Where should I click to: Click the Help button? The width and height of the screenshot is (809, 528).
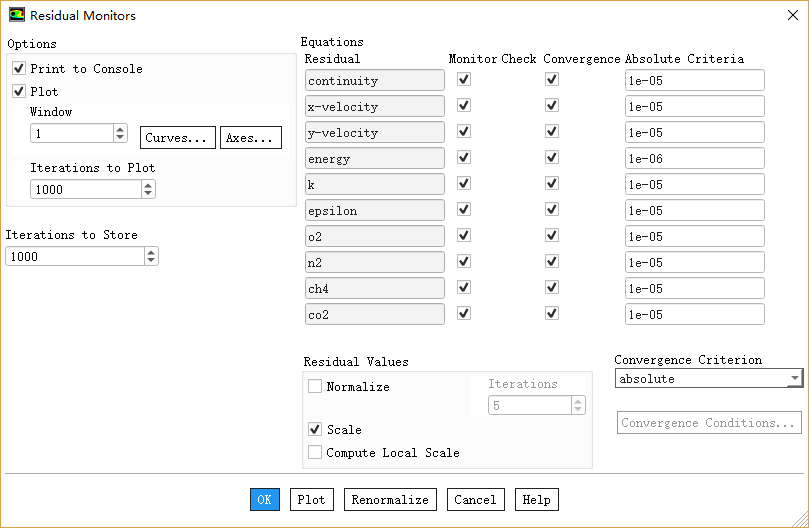(x=536, y=500)
